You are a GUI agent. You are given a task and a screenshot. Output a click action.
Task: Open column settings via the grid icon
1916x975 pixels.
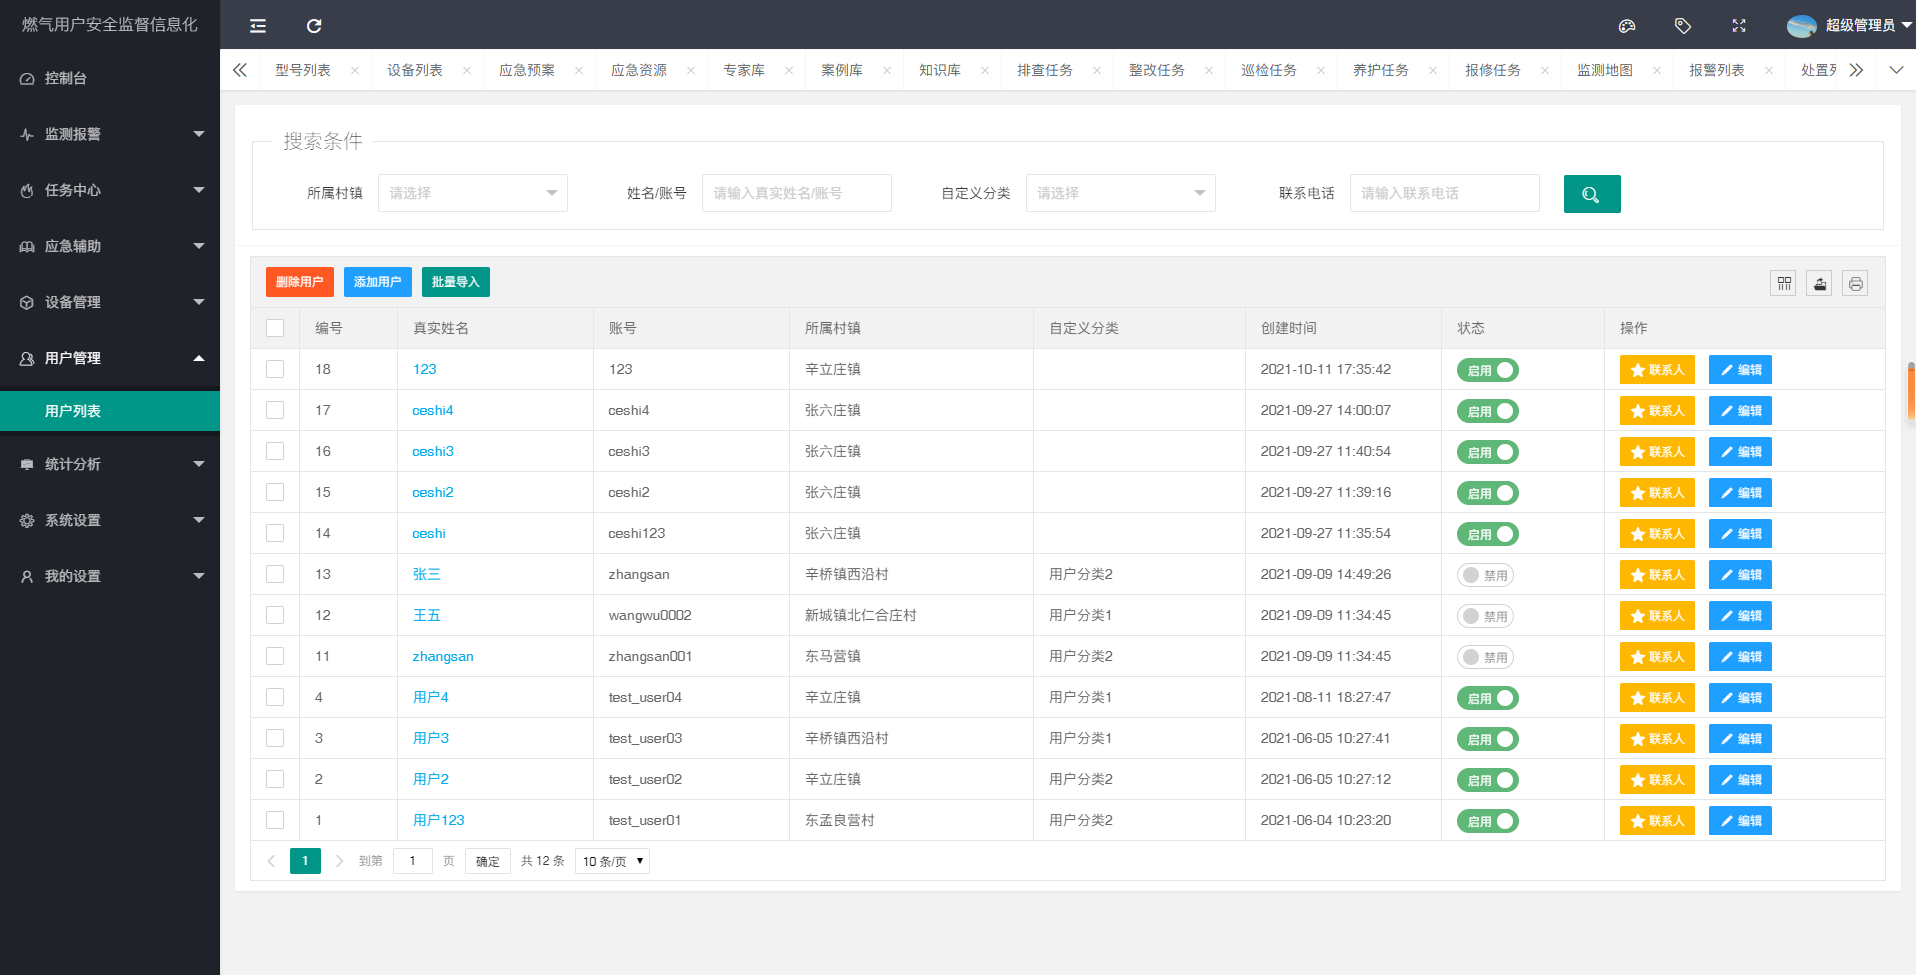tap(1783, 283)
